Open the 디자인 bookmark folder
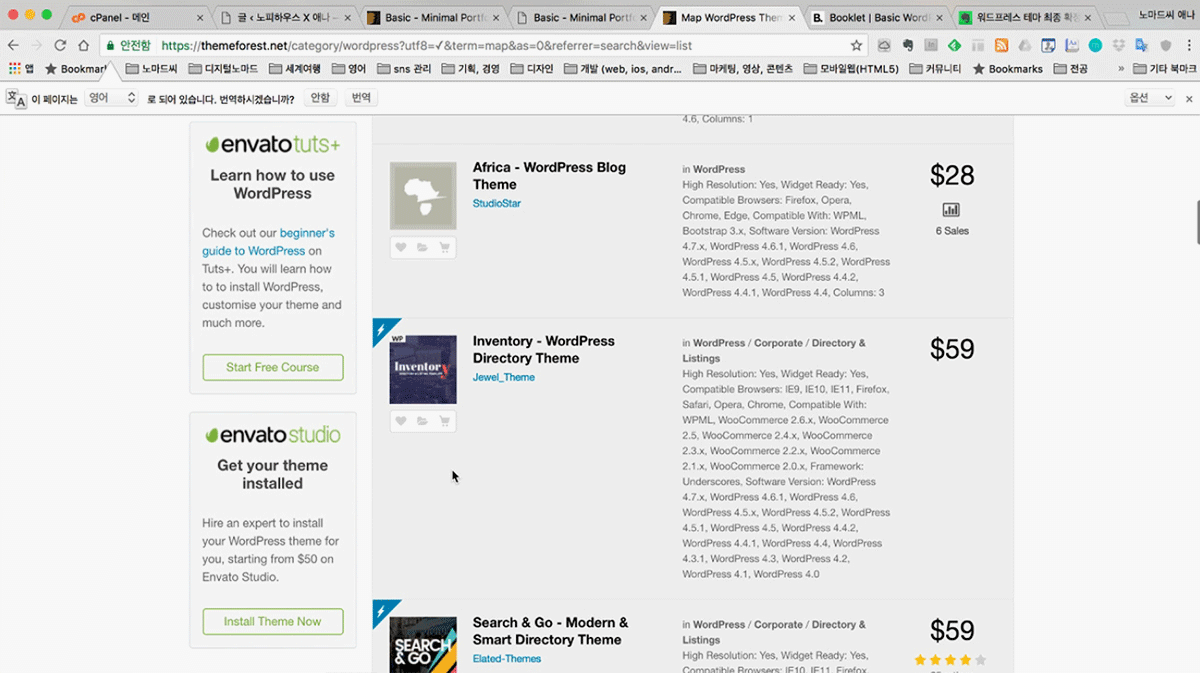The height and width of the screenshot is (673, 1200). [x=531, y=69]
